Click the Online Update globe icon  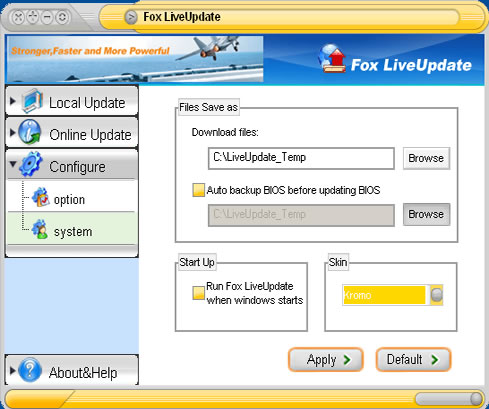[x=30, y=132]
